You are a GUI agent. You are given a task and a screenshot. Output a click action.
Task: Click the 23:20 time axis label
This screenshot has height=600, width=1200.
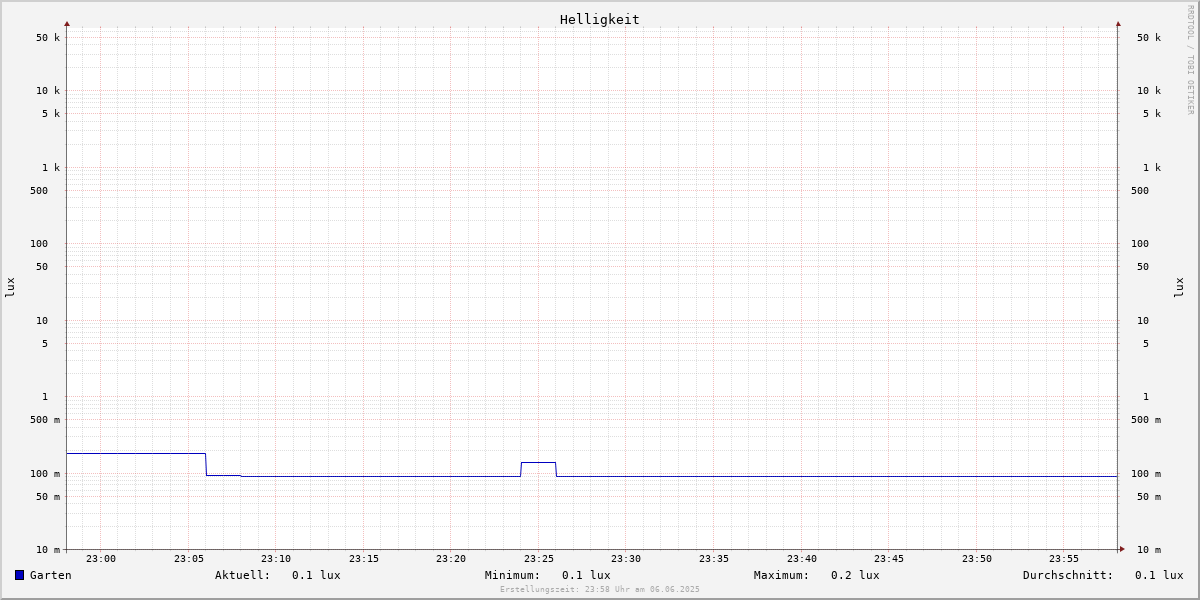pyautogui.click(x=451, y=559)
